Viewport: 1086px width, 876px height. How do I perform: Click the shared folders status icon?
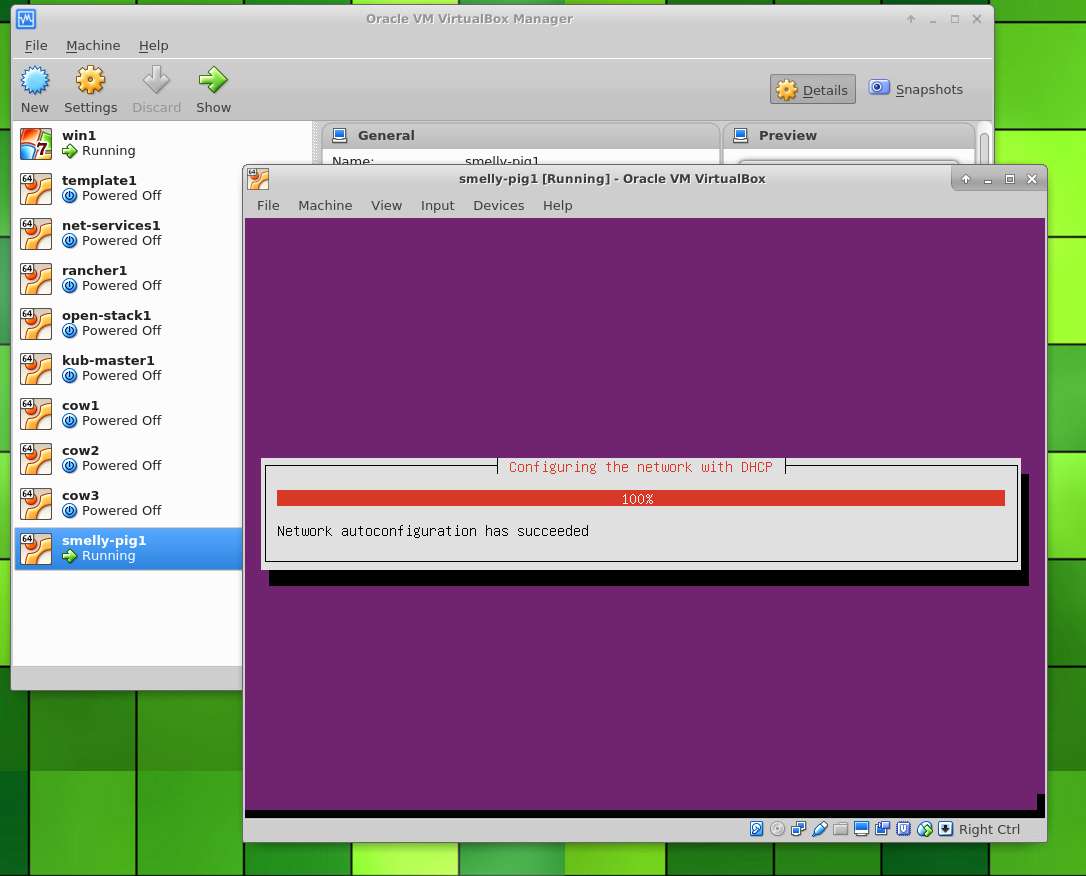[841, 829]
